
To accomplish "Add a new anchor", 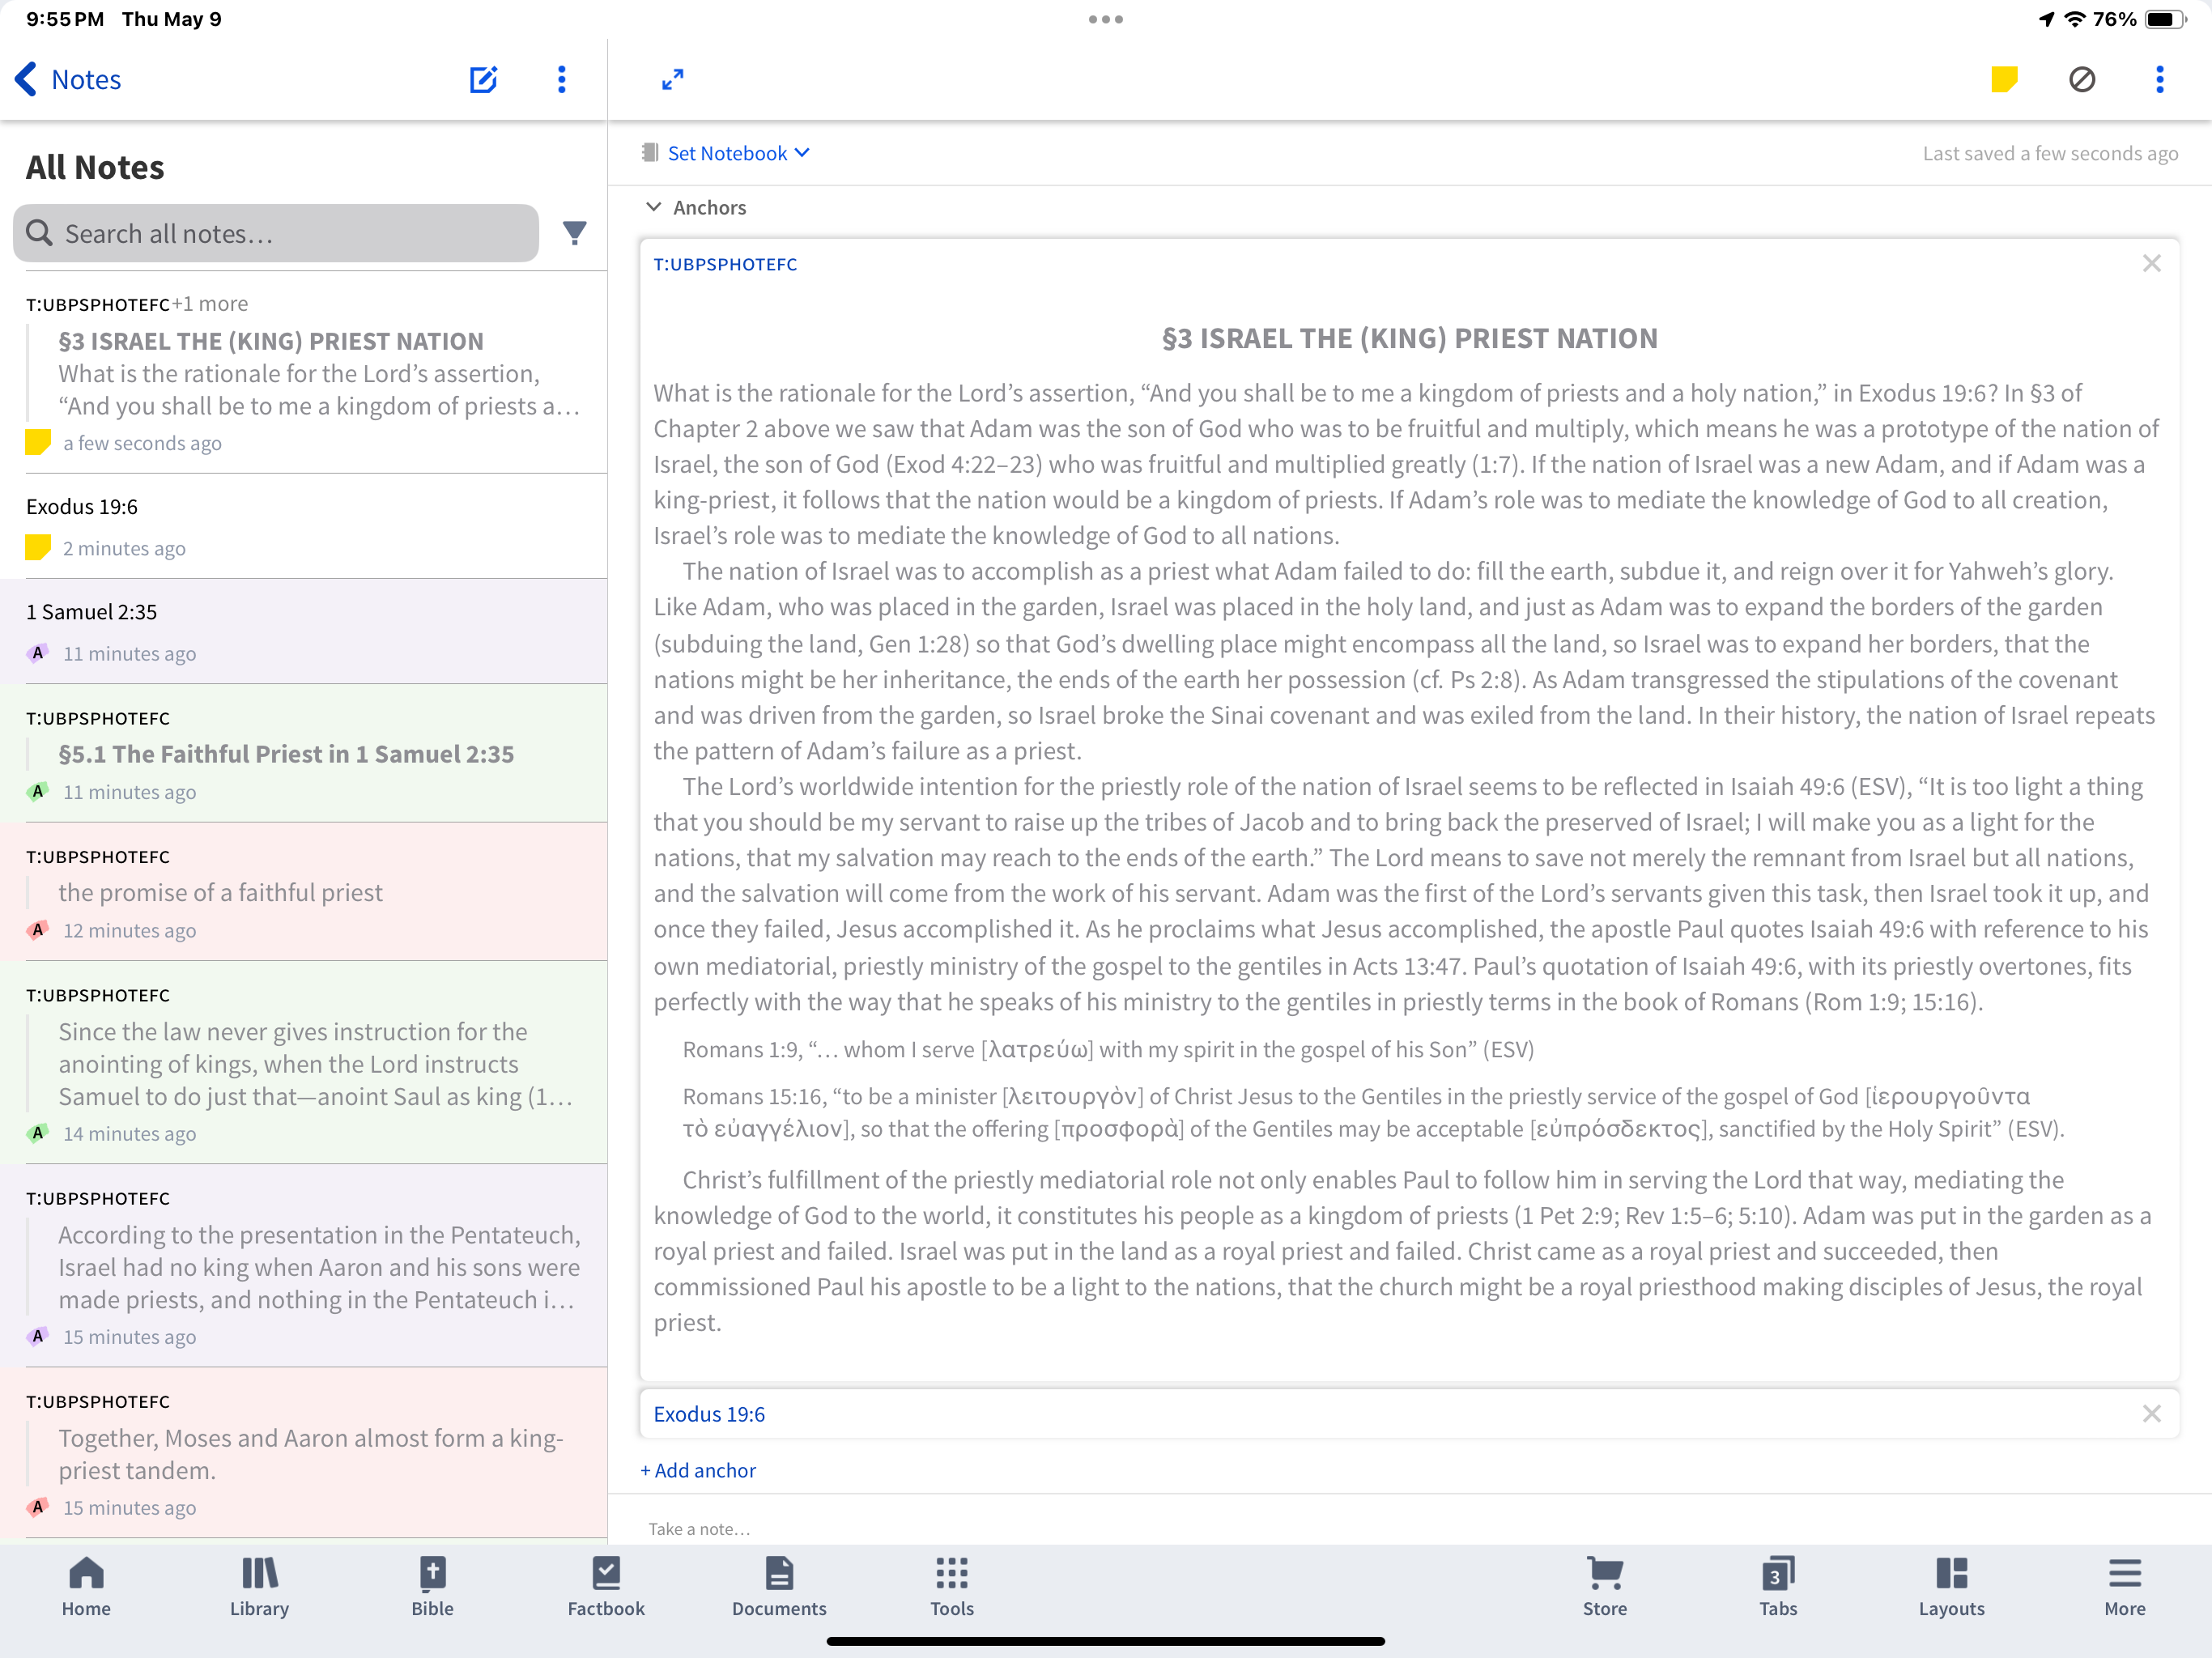I will tap(698, 1470).
